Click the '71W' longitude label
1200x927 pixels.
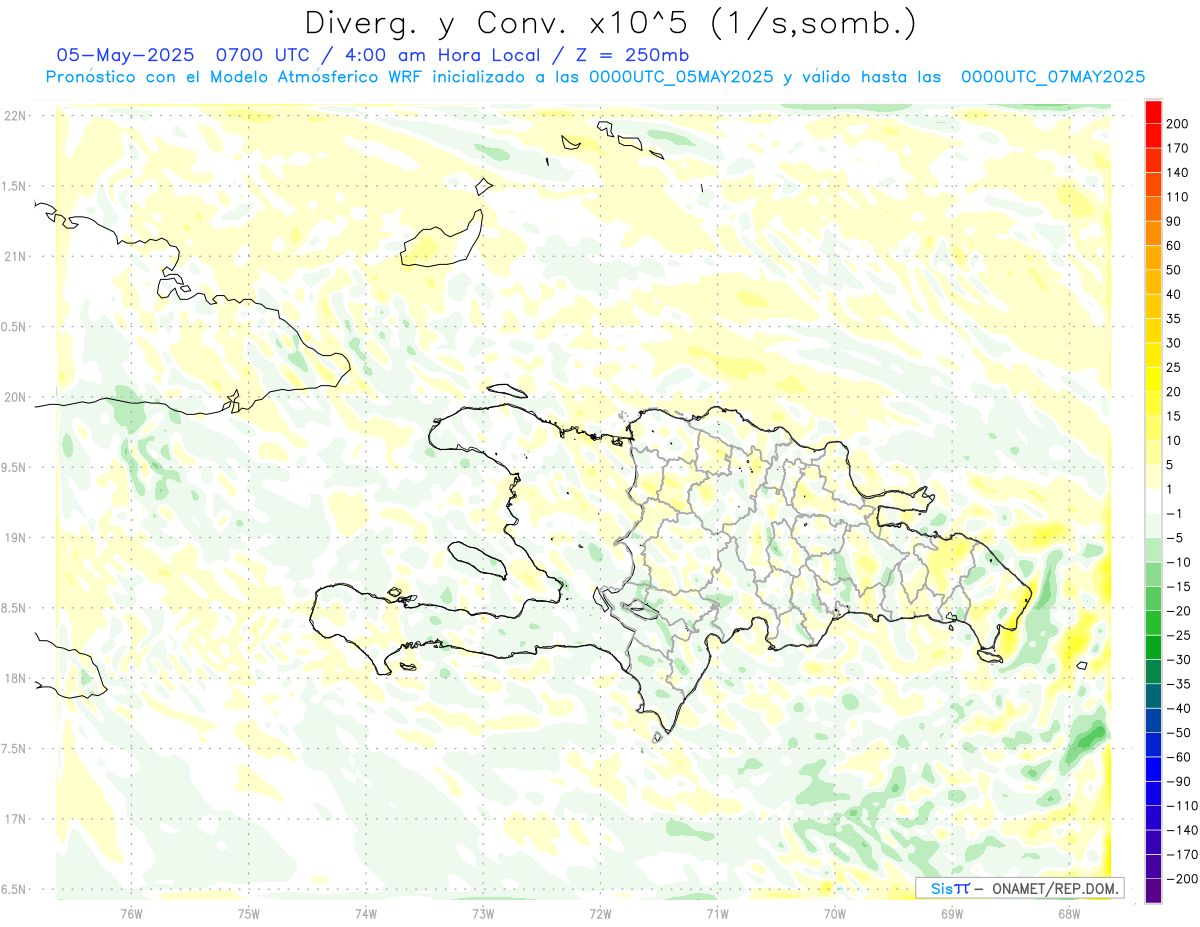pos(717,913)
